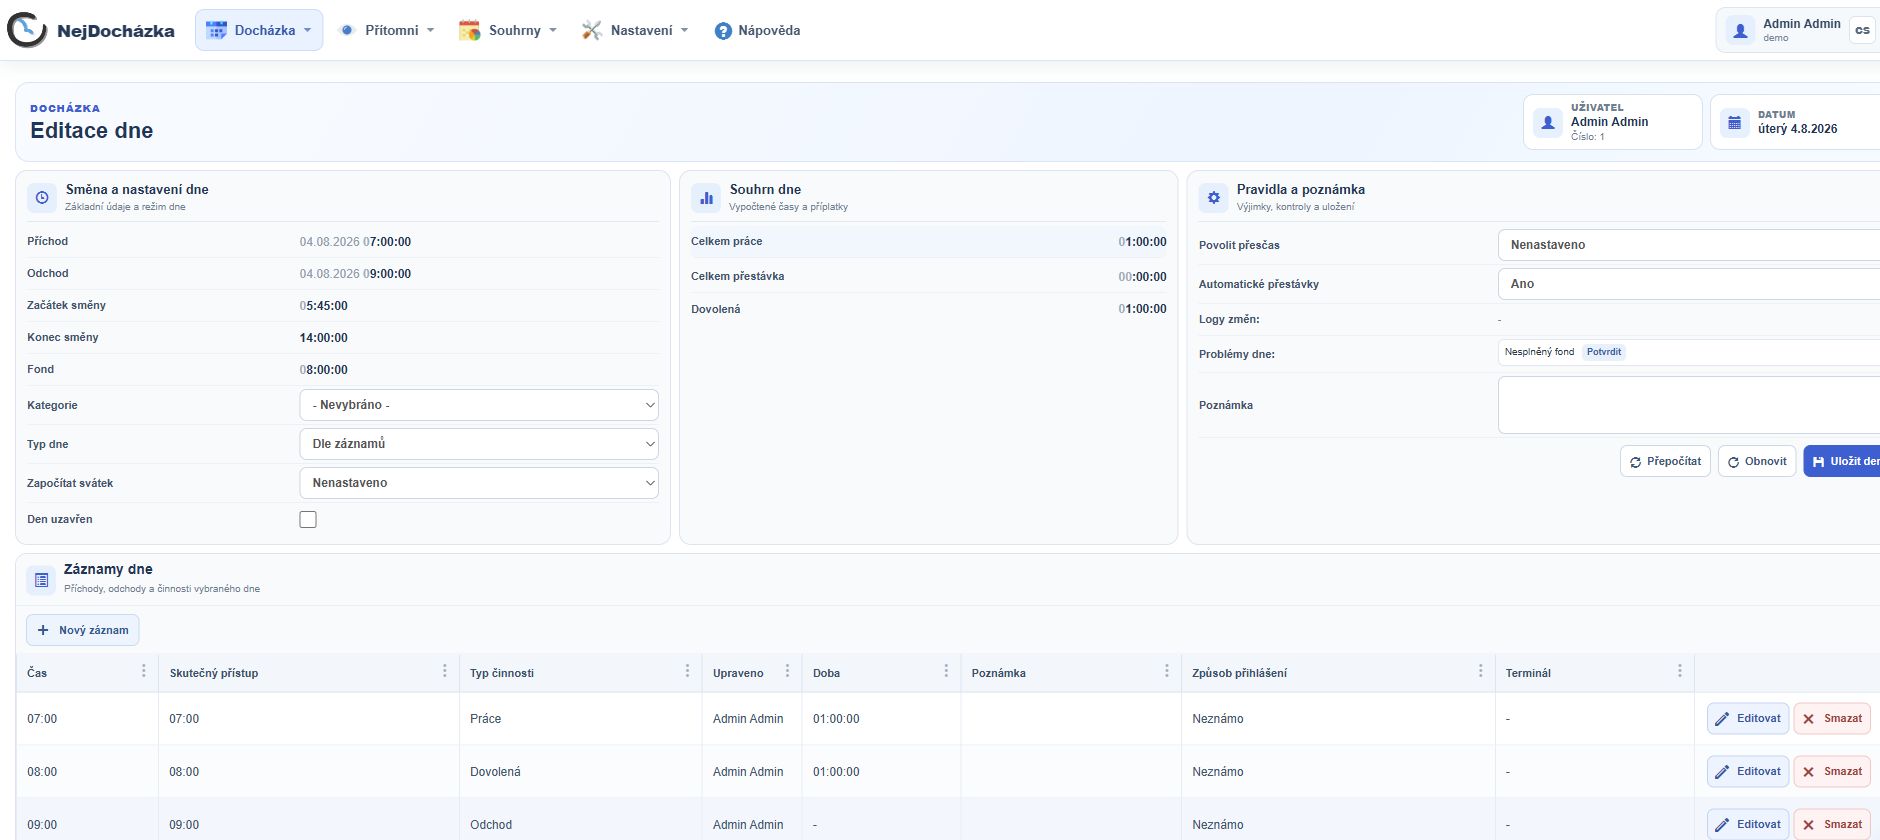The height and width of the screenshot is (840, 1880).
Task: Open the Povolit přesčas dropdown
Action: pos(1689,245)
